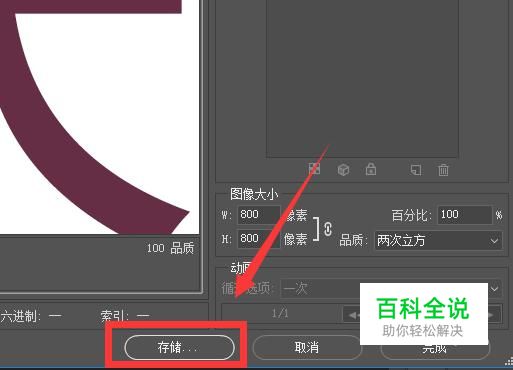Image resolution: width=513 pixels, height=370 pixels.
Task: Click the 百分比 percent field showing 100
Action: point(465,214)
